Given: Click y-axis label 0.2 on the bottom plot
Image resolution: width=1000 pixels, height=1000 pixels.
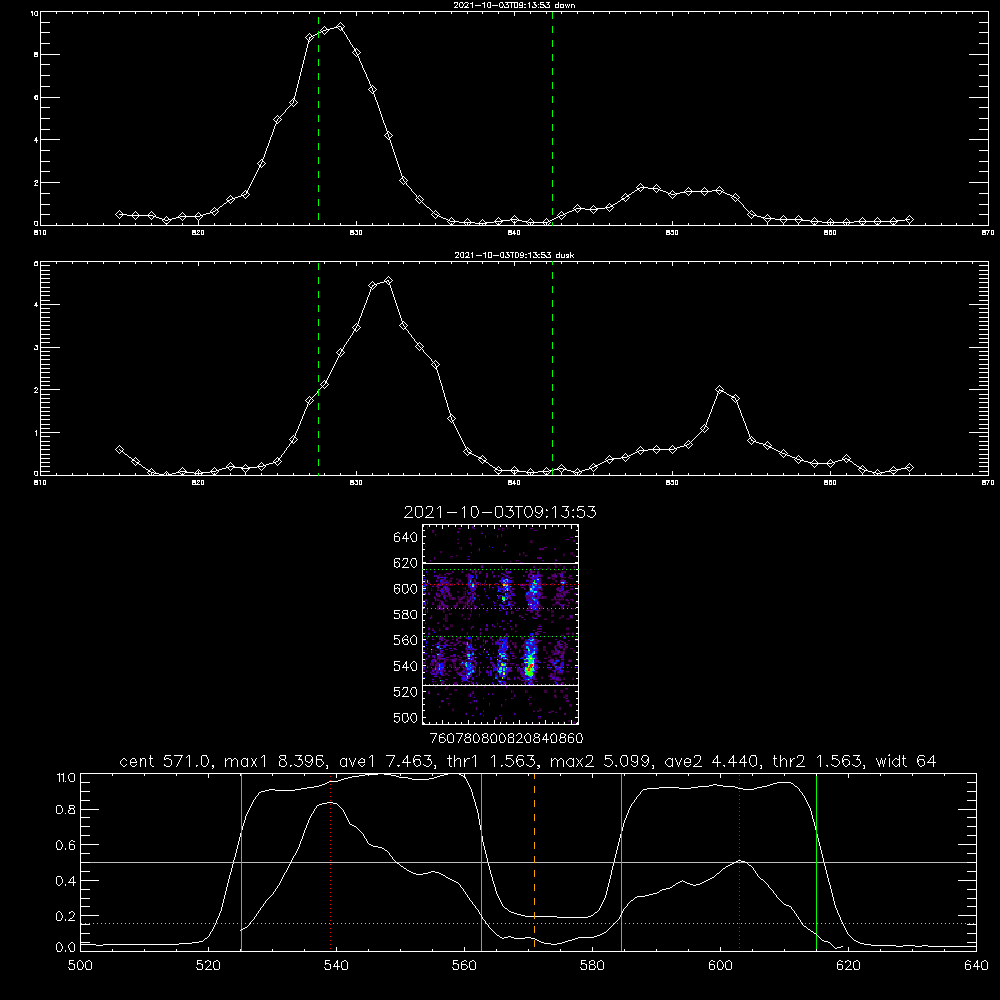Looking at the screenshot, I should [x=66, y=916].
